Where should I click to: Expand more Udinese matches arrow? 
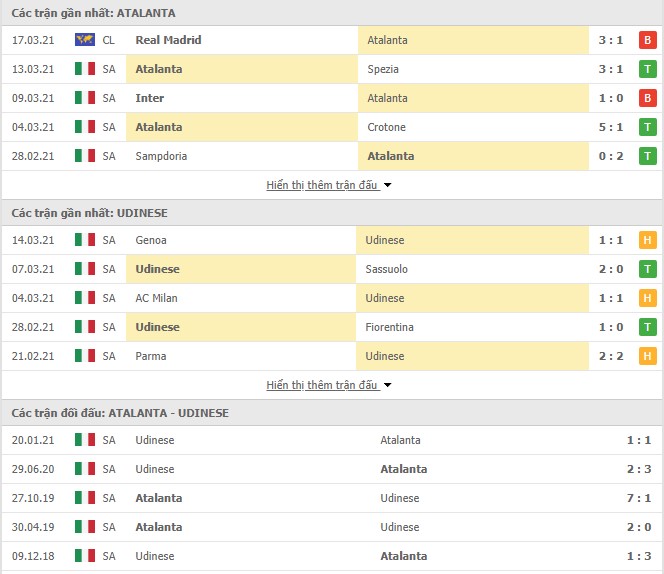pos(387,385)
